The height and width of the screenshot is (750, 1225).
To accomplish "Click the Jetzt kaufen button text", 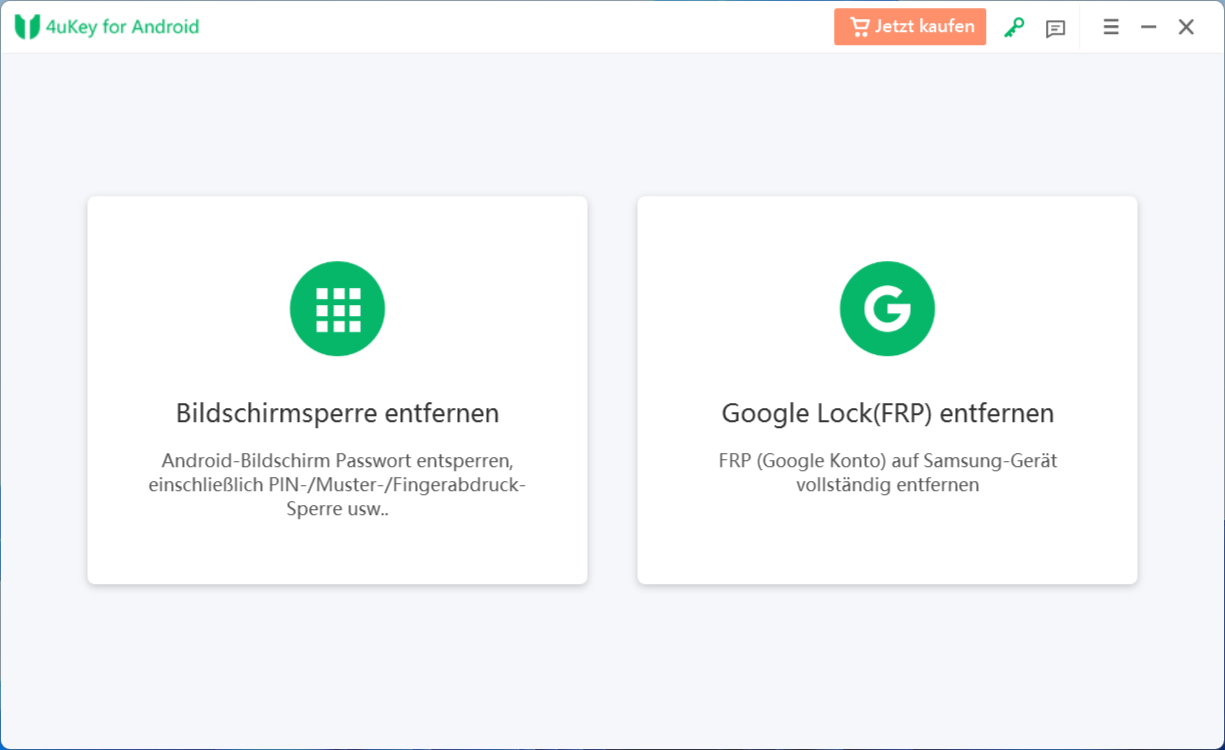I will click(x=925, y=27).
